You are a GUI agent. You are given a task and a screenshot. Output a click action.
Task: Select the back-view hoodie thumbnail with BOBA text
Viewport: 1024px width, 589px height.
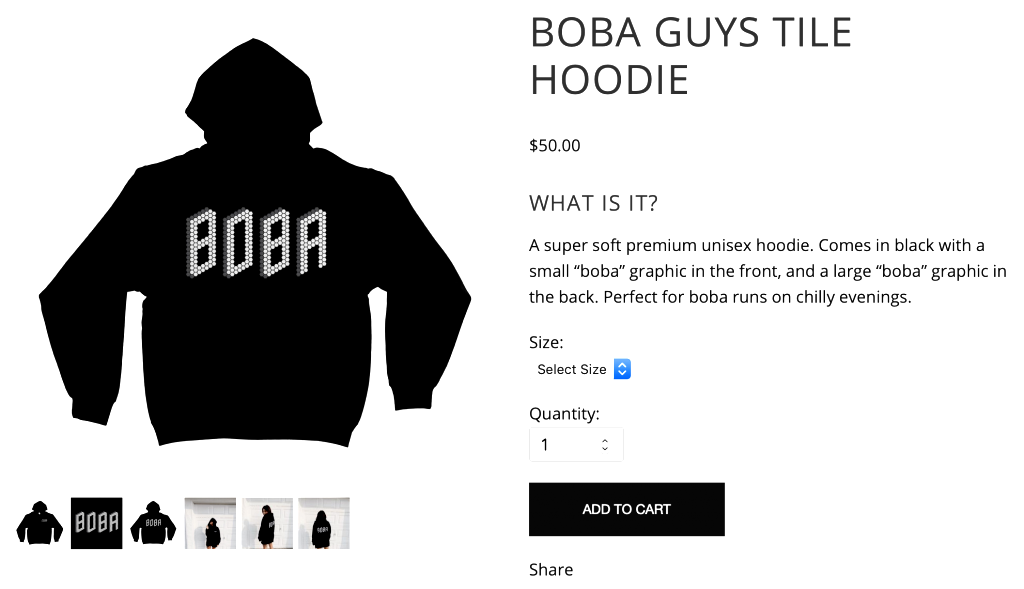coord(153,523)
